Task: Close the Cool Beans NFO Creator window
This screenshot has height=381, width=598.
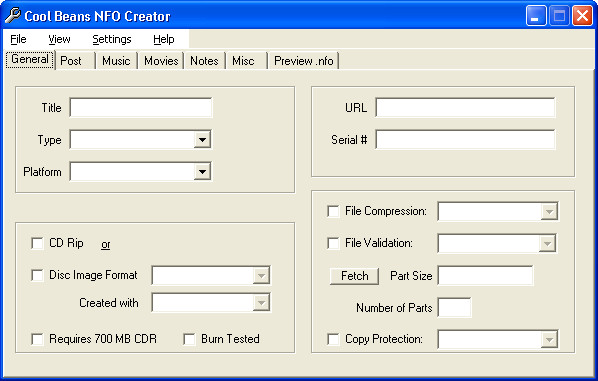Action: pyautogui.click(x=582, y=16)
